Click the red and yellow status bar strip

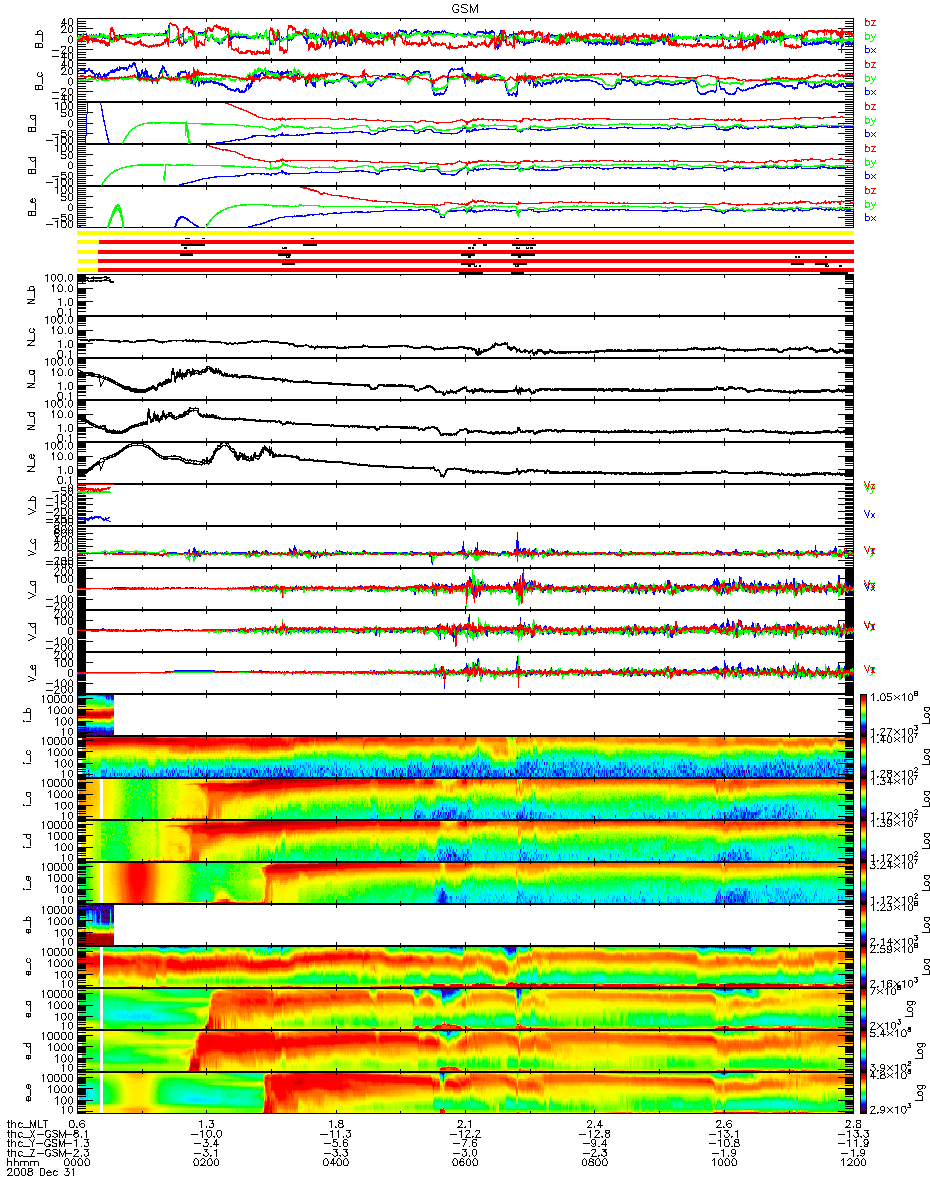[464, 254]
